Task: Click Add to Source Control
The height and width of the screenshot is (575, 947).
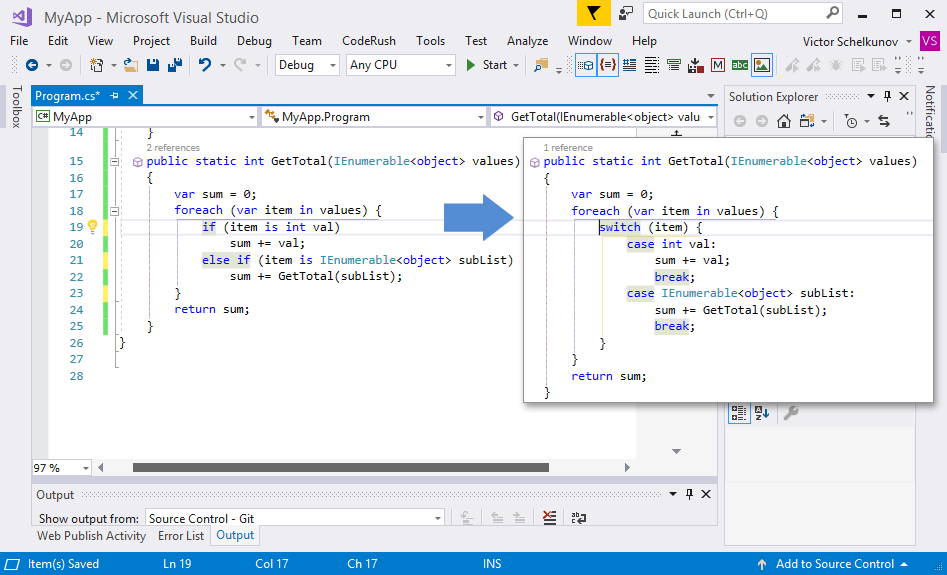Action: pos(834,564)
